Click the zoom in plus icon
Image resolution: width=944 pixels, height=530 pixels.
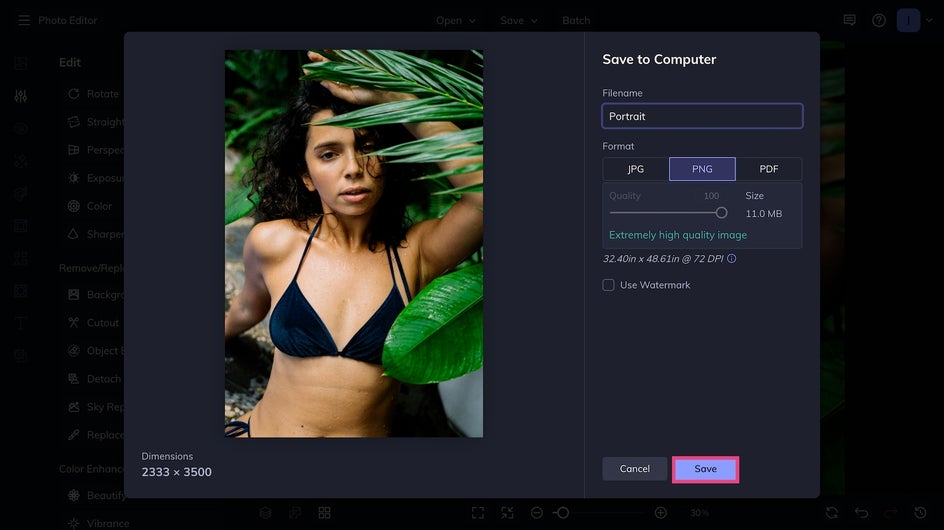(660, 513)
